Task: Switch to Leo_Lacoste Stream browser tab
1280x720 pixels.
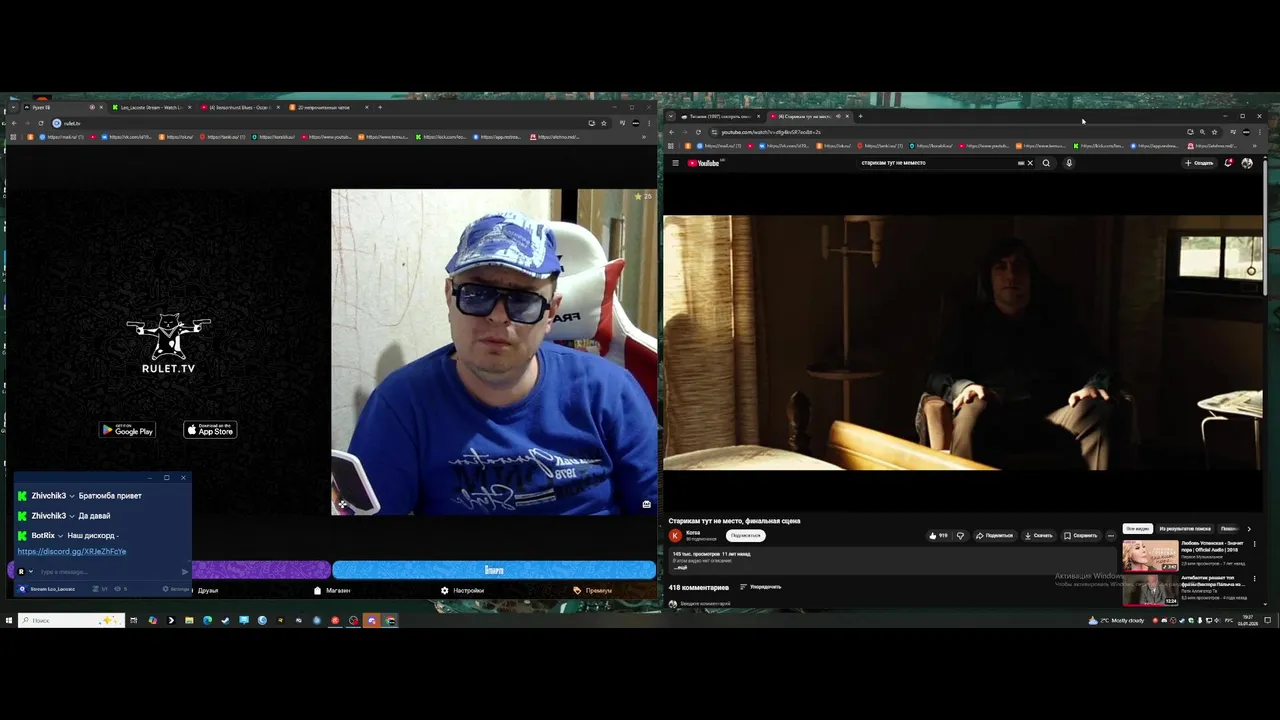Action: (x=150, y=107)
